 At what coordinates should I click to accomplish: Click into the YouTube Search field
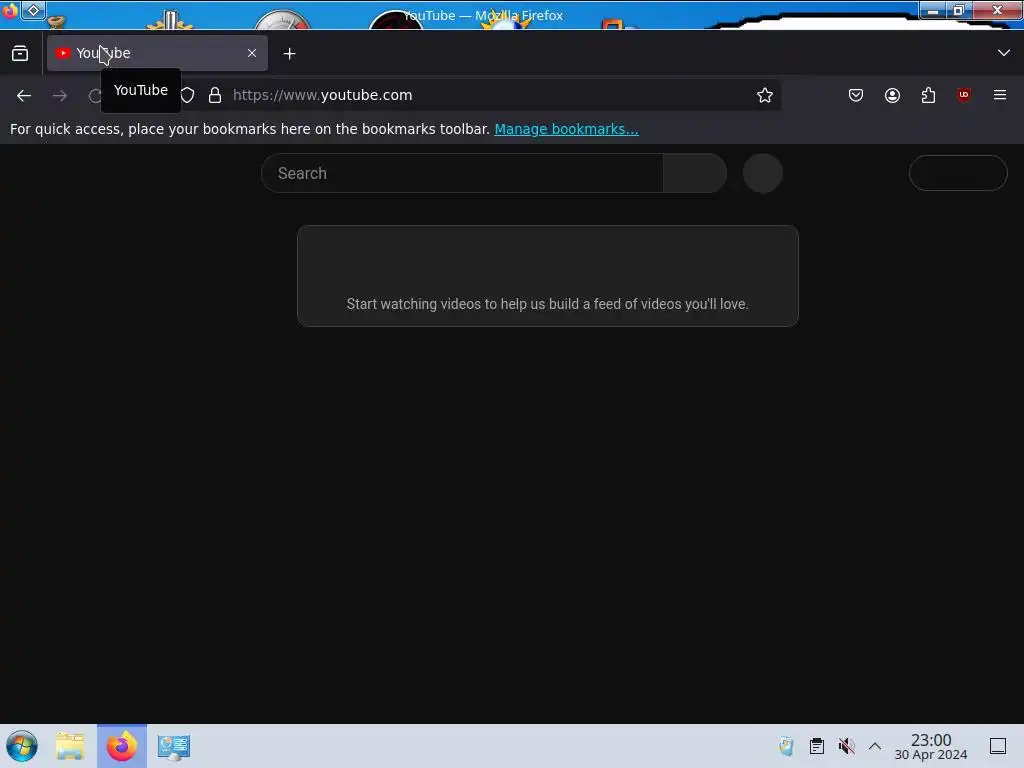(x=462, y=173)
